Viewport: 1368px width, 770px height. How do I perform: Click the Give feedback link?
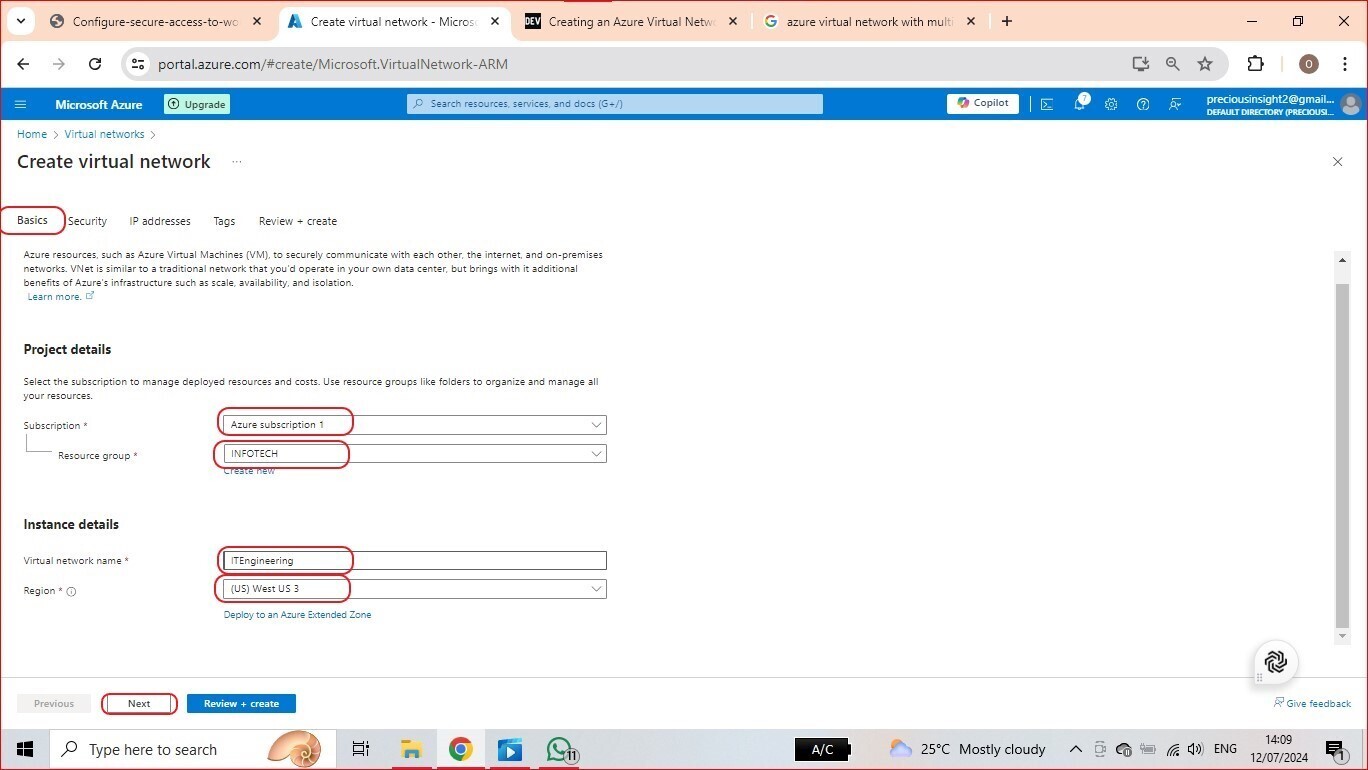click(x=1312, y=704)
